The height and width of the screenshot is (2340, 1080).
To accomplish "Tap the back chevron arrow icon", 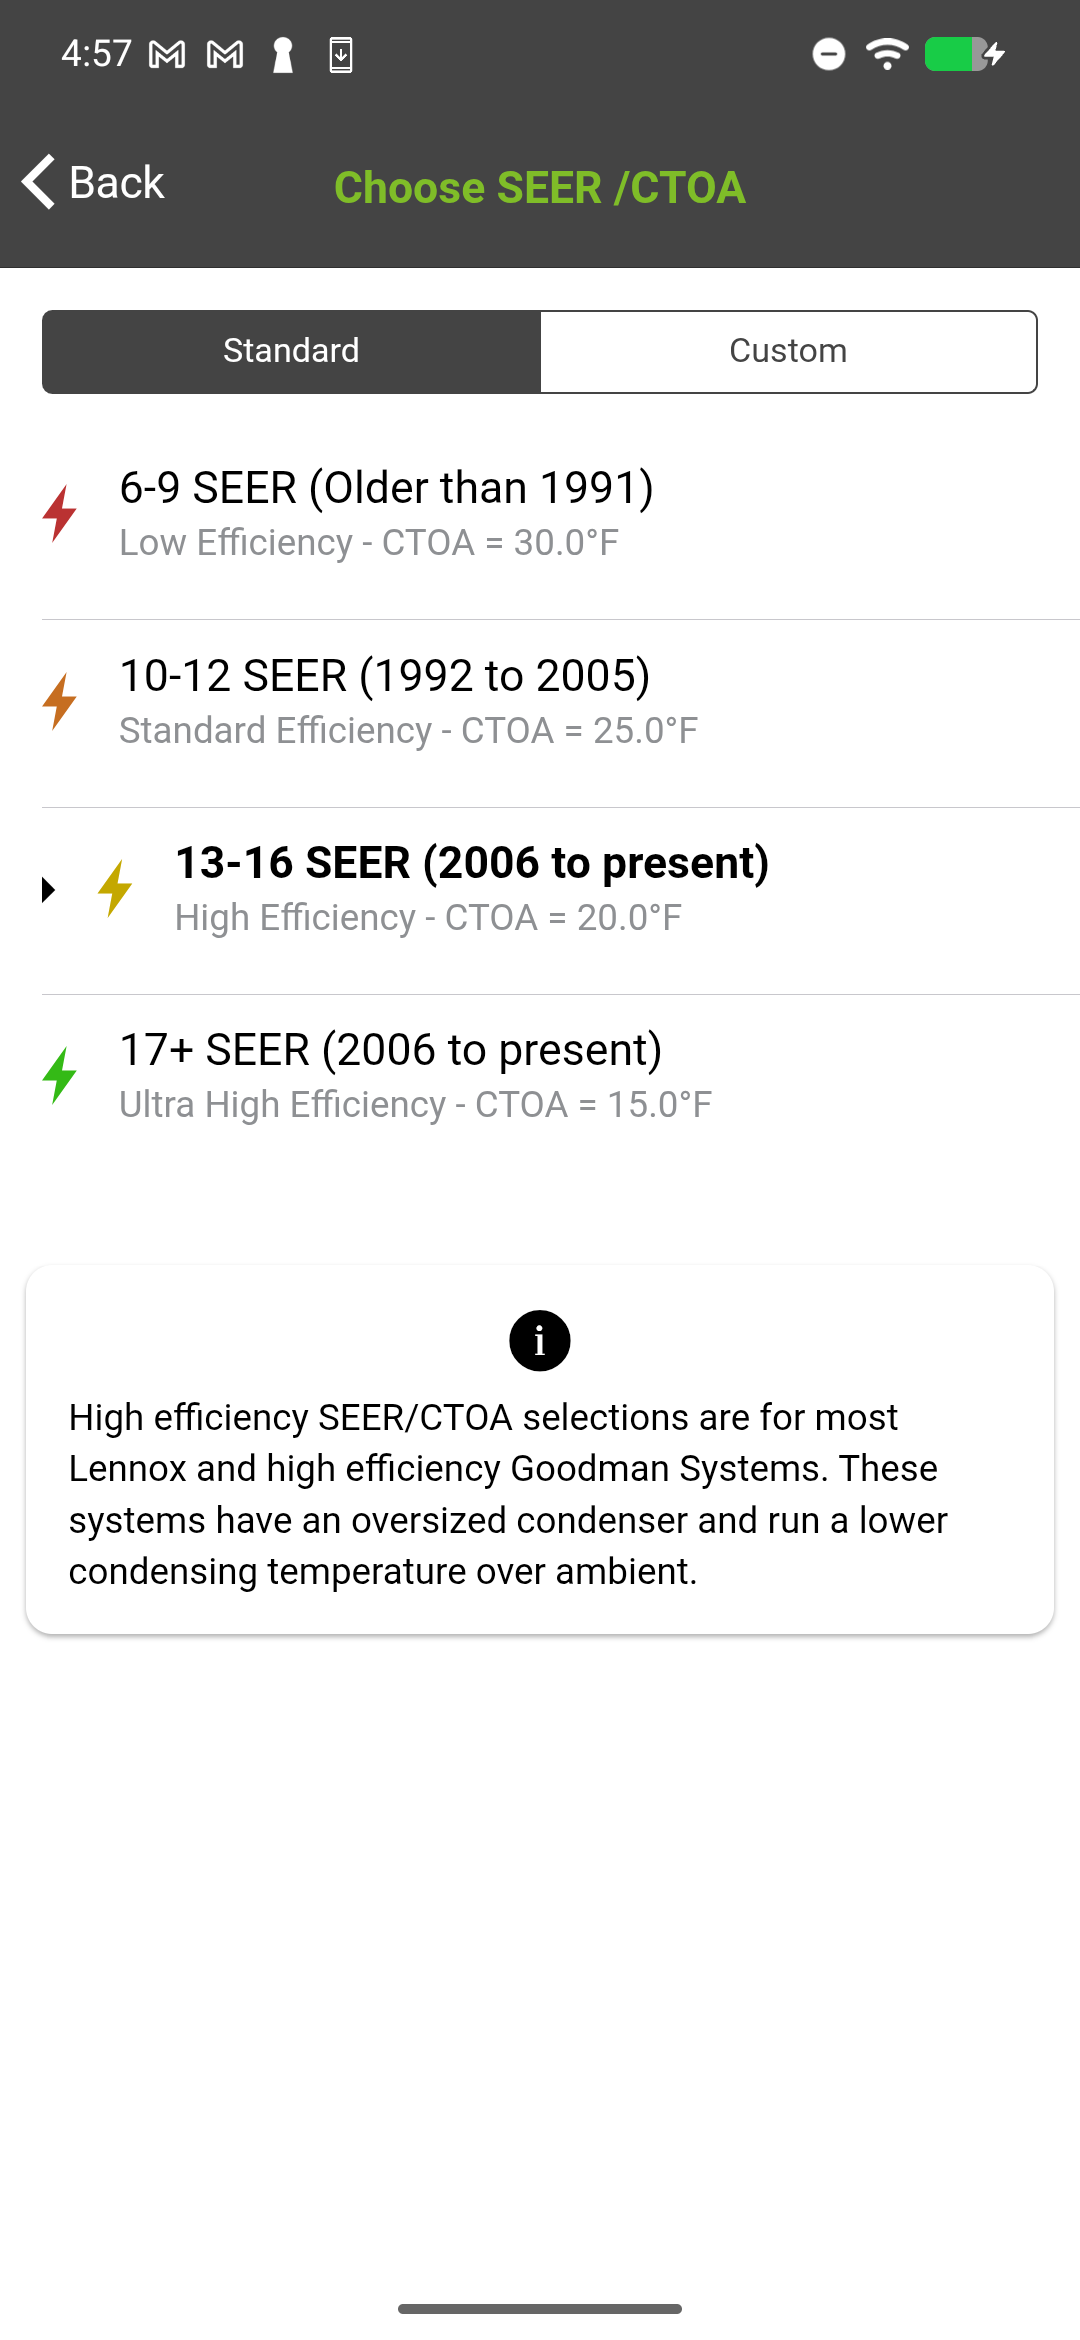I will click(36, 183).
